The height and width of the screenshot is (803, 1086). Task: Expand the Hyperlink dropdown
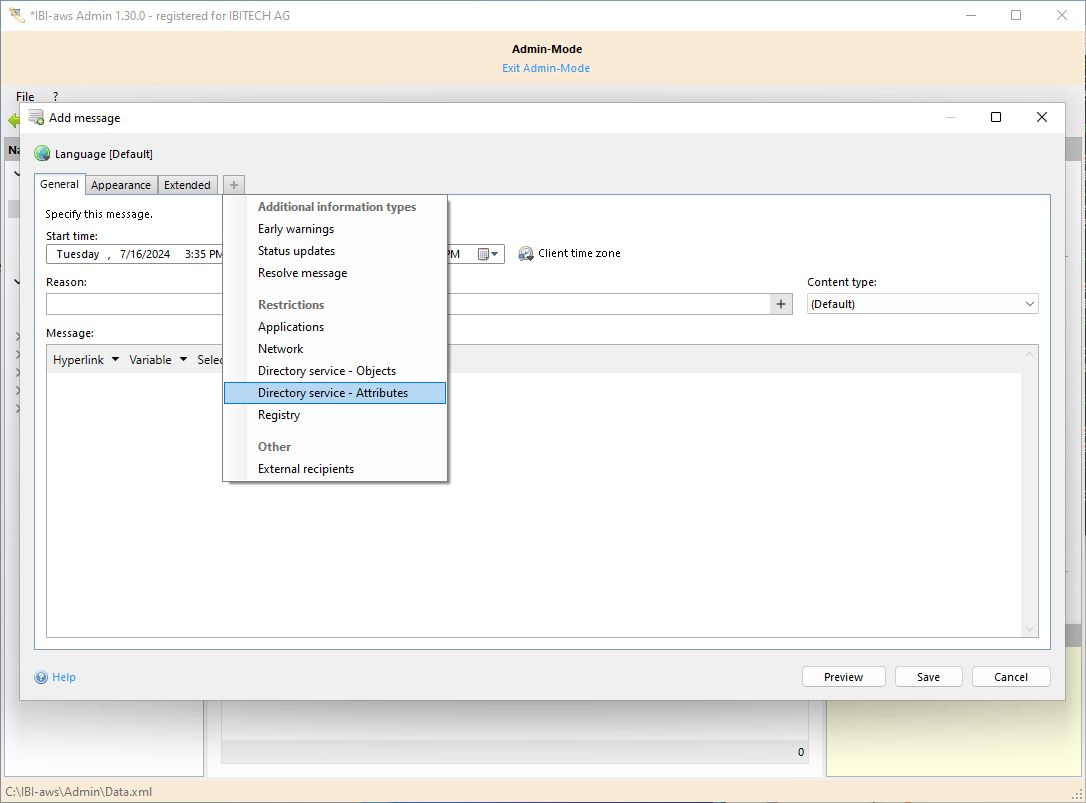click(86, 360)
